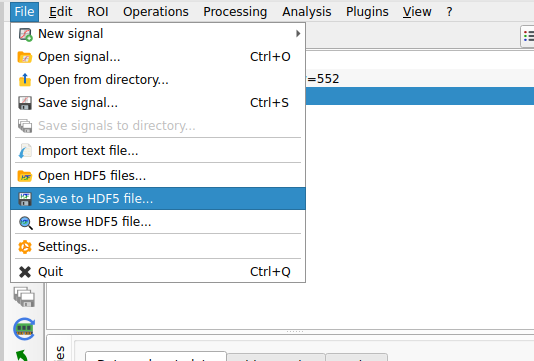
Task: Click the Browse HDF5 magnifier icon
Action: [26, 222]
